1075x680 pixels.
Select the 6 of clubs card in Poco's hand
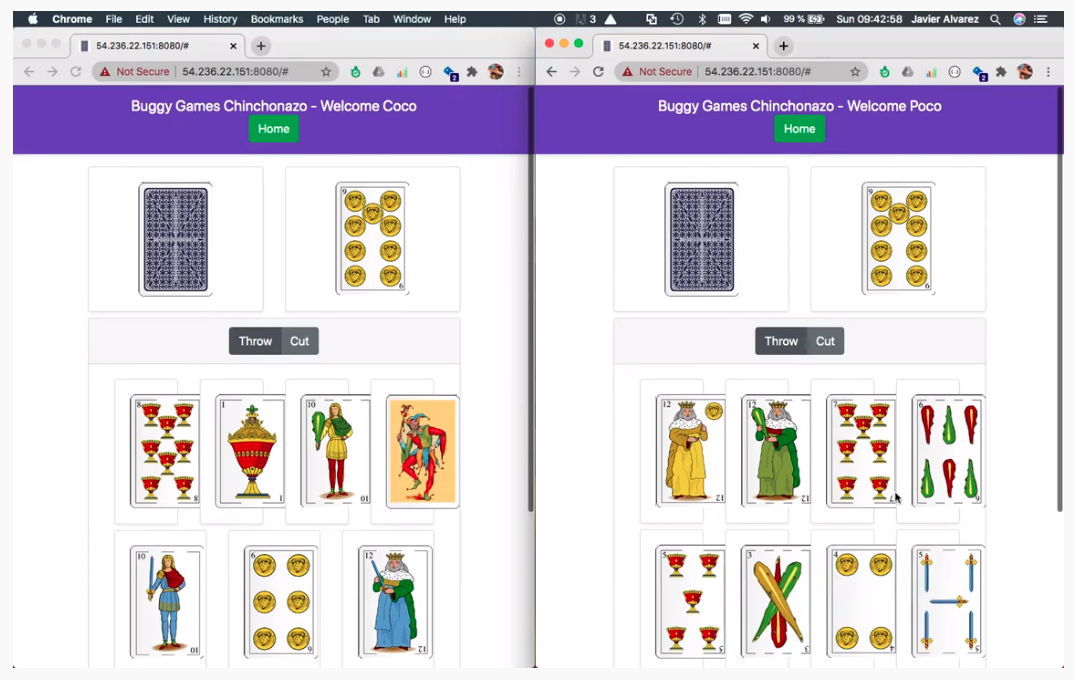[x=948, y=451]
